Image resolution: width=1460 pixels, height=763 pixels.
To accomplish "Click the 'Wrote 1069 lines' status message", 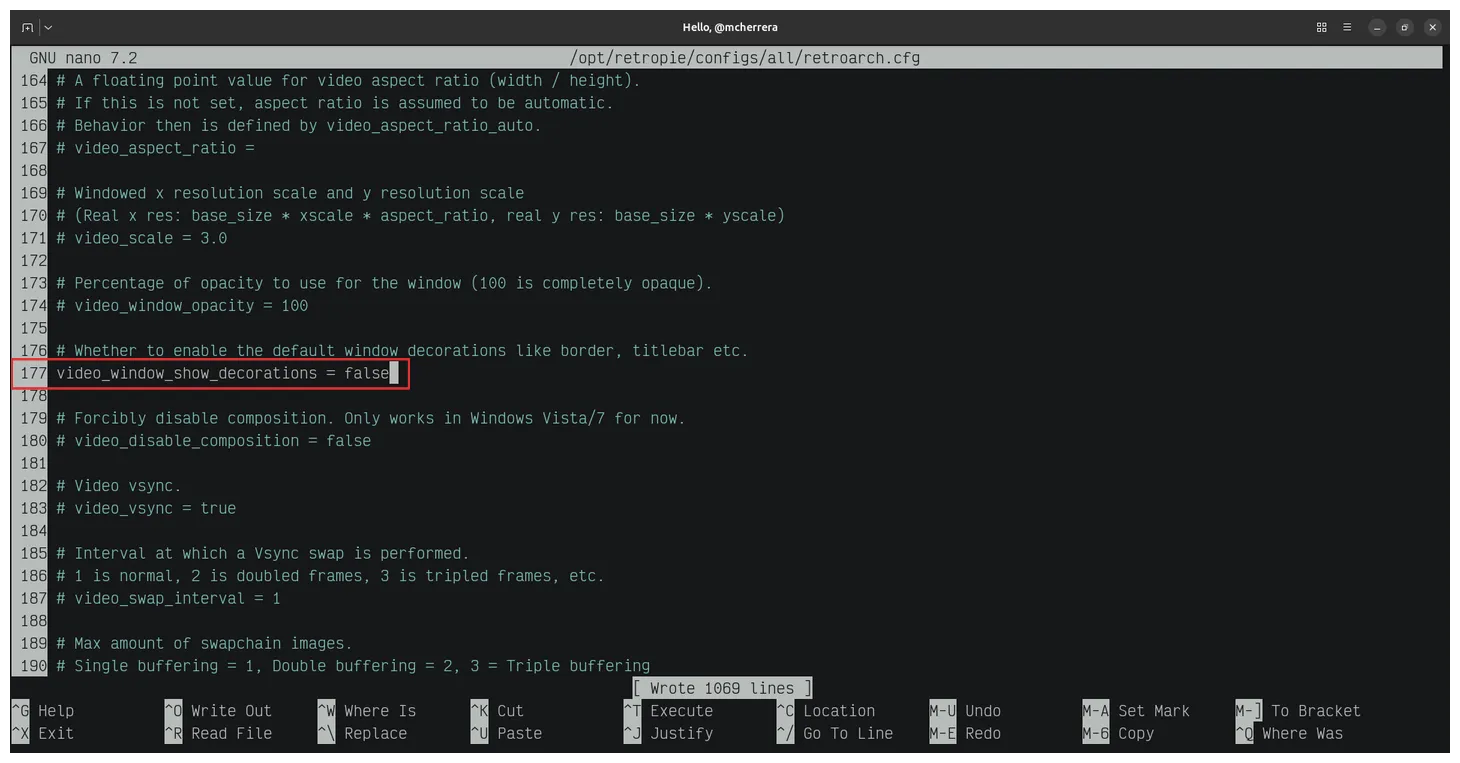I will coord(722,688).
